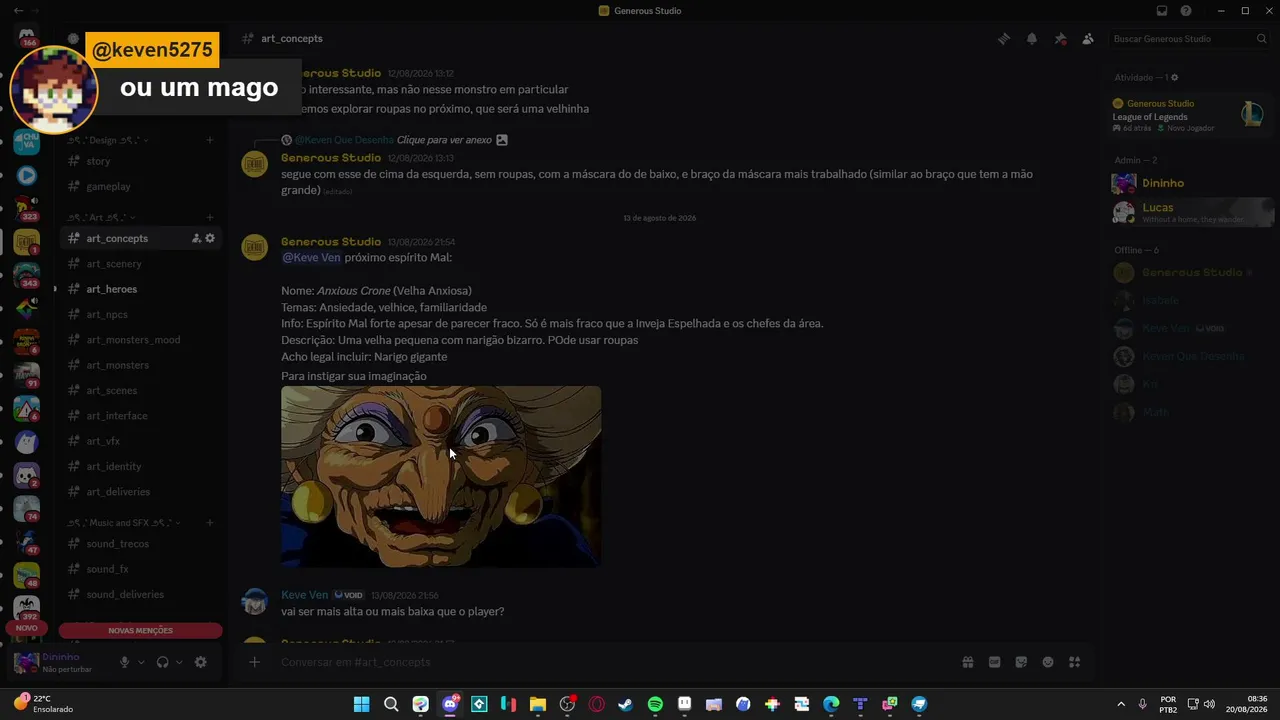Open the apps launcher icon in message bar
This screenshot has width=1280, height=720.
pos(1075,662)
